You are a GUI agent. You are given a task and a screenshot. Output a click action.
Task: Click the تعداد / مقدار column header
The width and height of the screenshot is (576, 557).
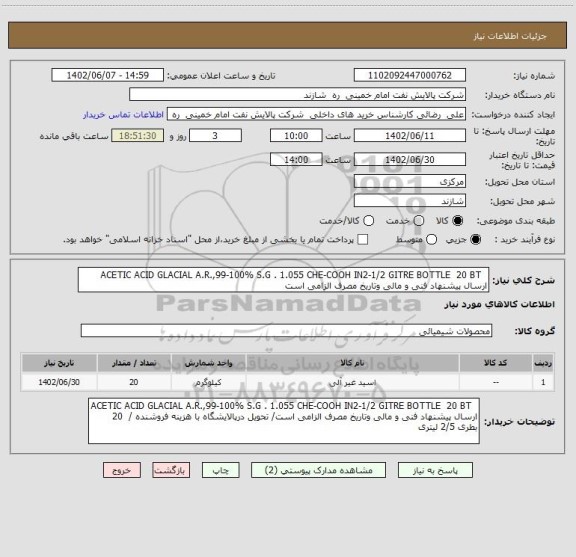coord(134,363)
